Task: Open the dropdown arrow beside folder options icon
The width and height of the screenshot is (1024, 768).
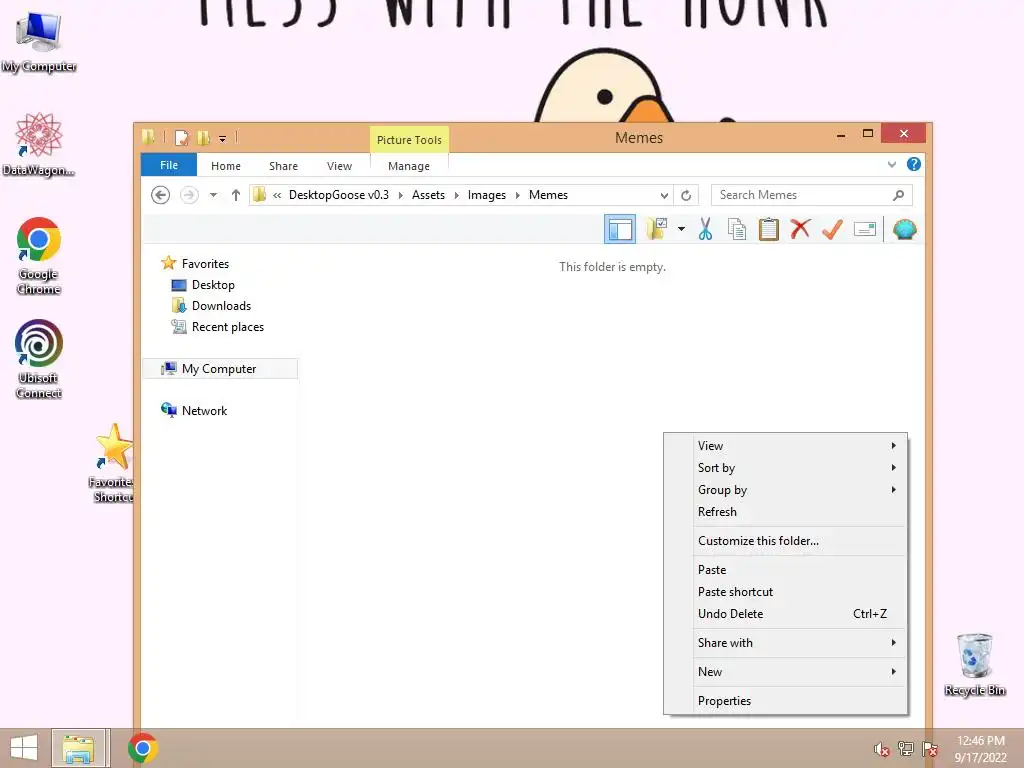Action: click(681, 229)
